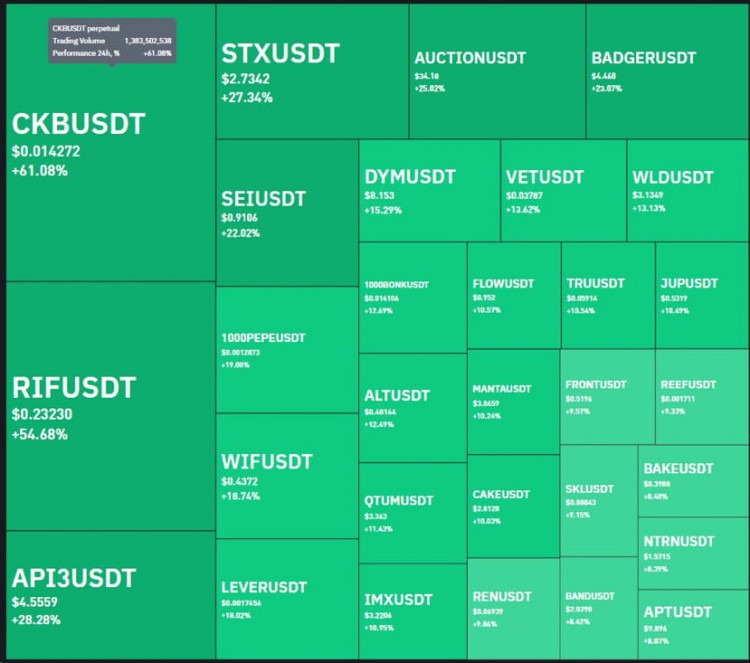Click the CKBUSDT heatmap tile

click(110, 143)
